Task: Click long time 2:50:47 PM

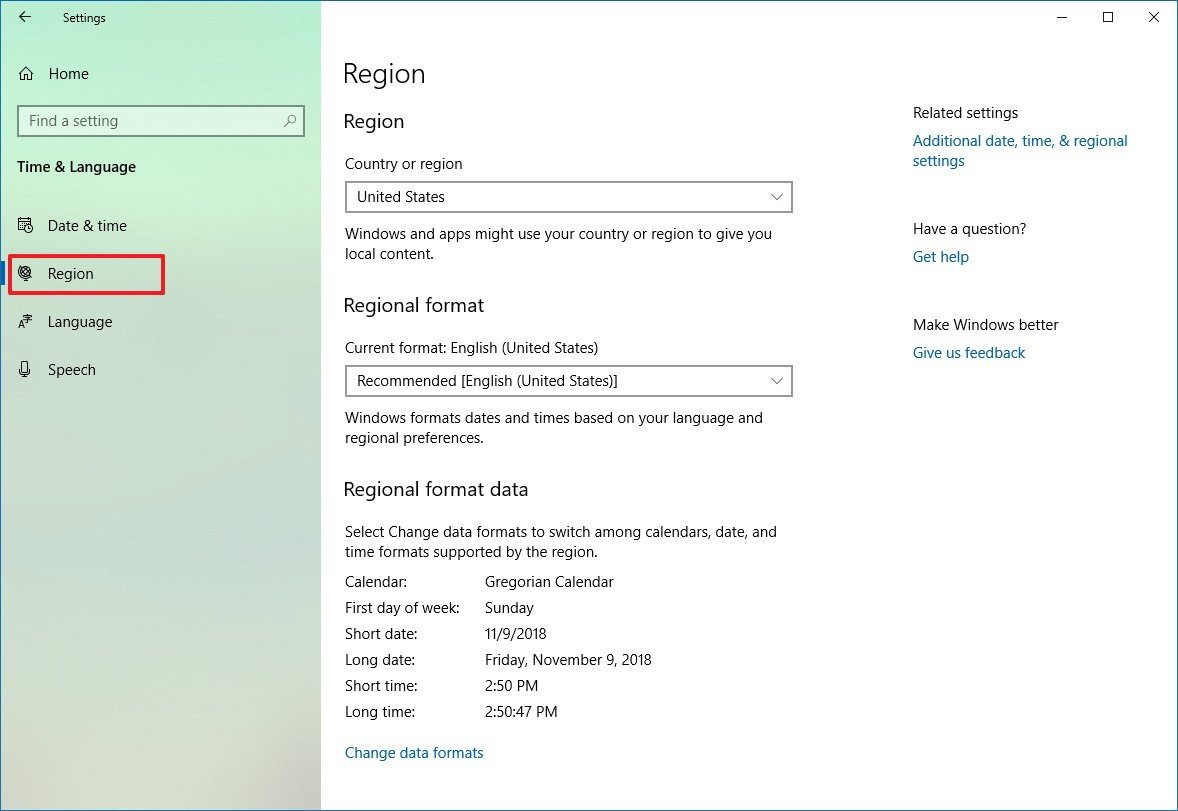Action: tap(521, 711)
